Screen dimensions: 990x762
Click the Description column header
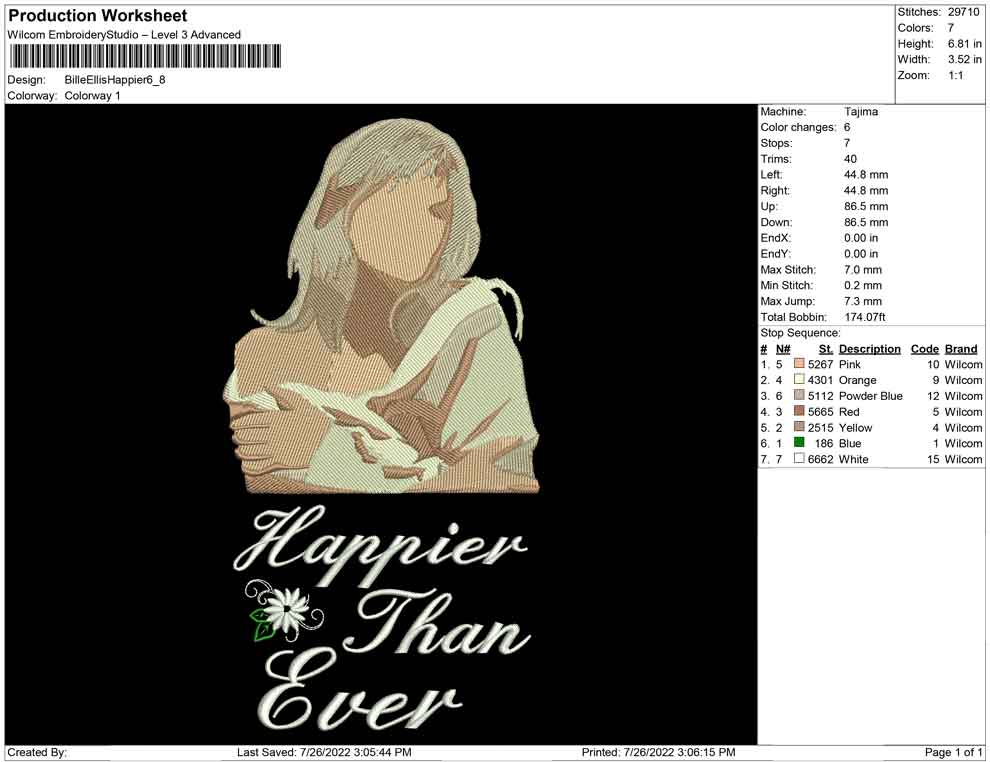click(869, 349)
